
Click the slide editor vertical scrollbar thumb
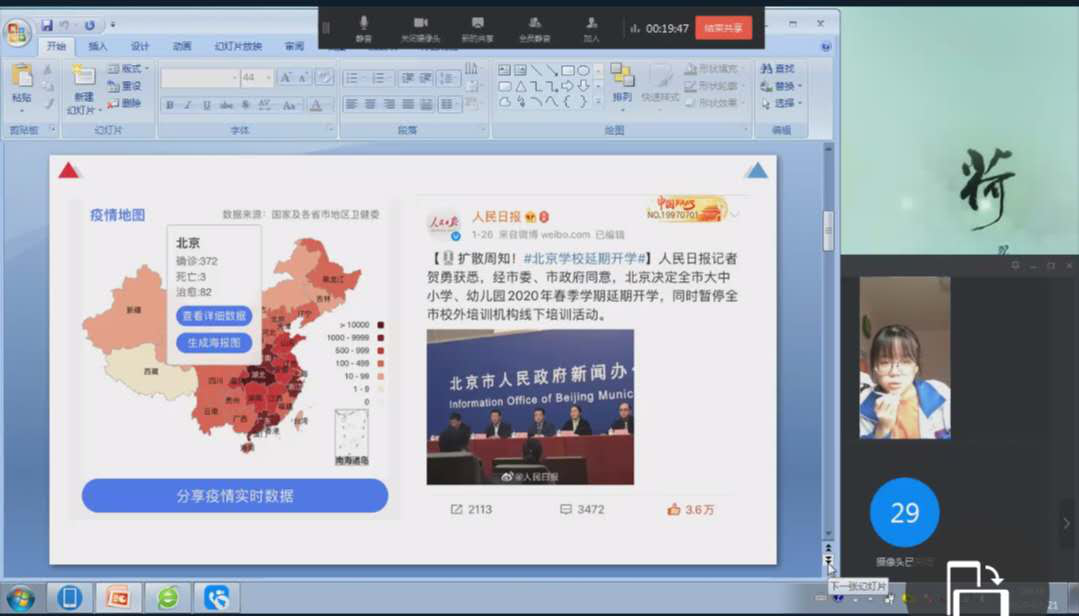pyautogui.click(x=829, y=231)
